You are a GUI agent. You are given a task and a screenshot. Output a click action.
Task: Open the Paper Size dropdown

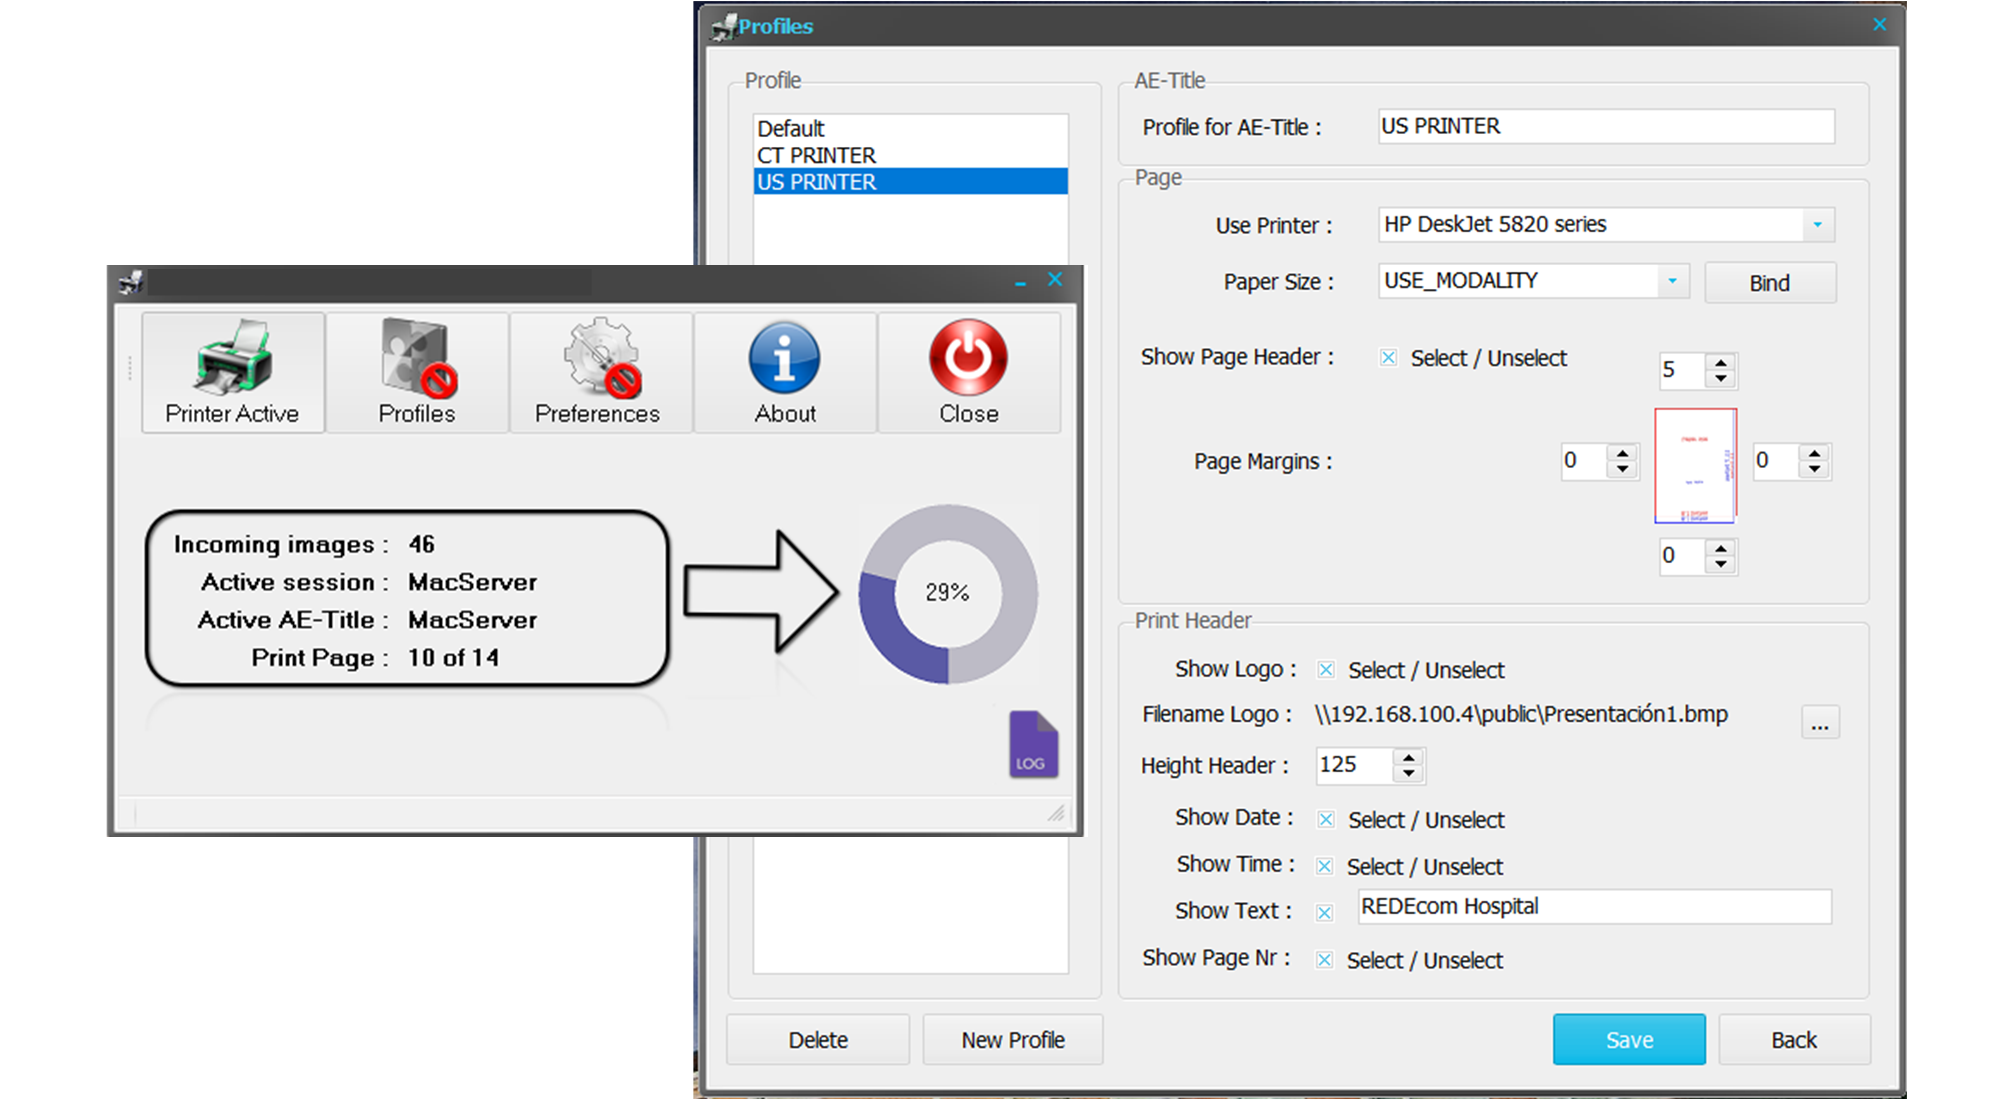coord(1672,282)
